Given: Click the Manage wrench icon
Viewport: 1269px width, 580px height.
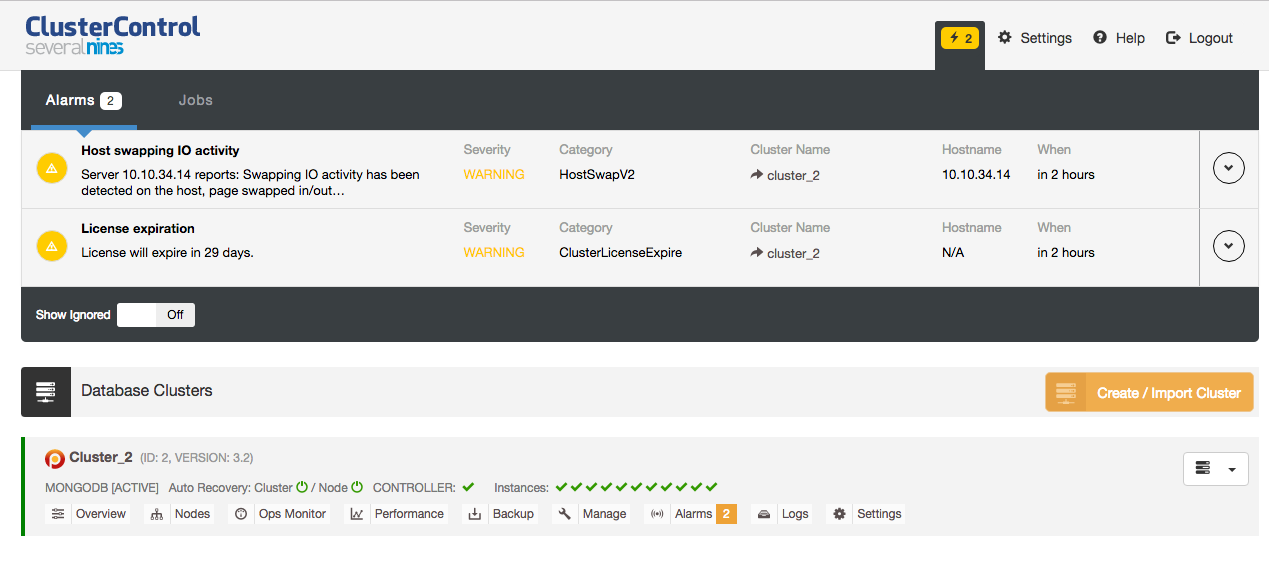Looking at the screenshot, I should pos(565,514).
